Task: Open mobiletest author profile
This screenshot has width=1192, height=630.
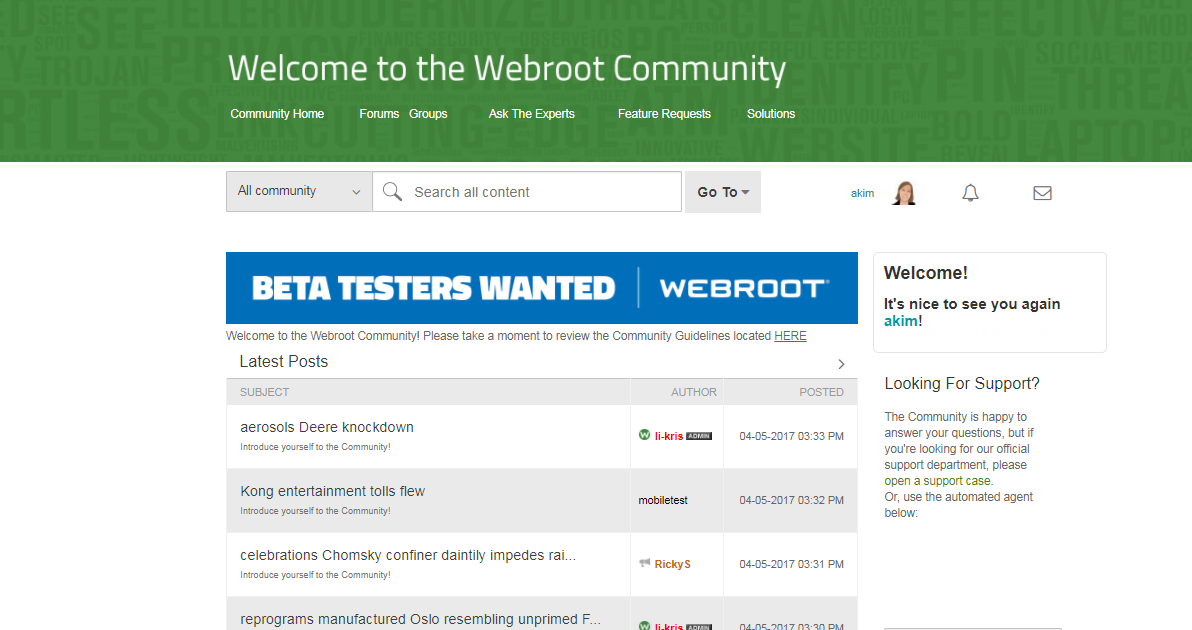Action: (x=663, y=500)
